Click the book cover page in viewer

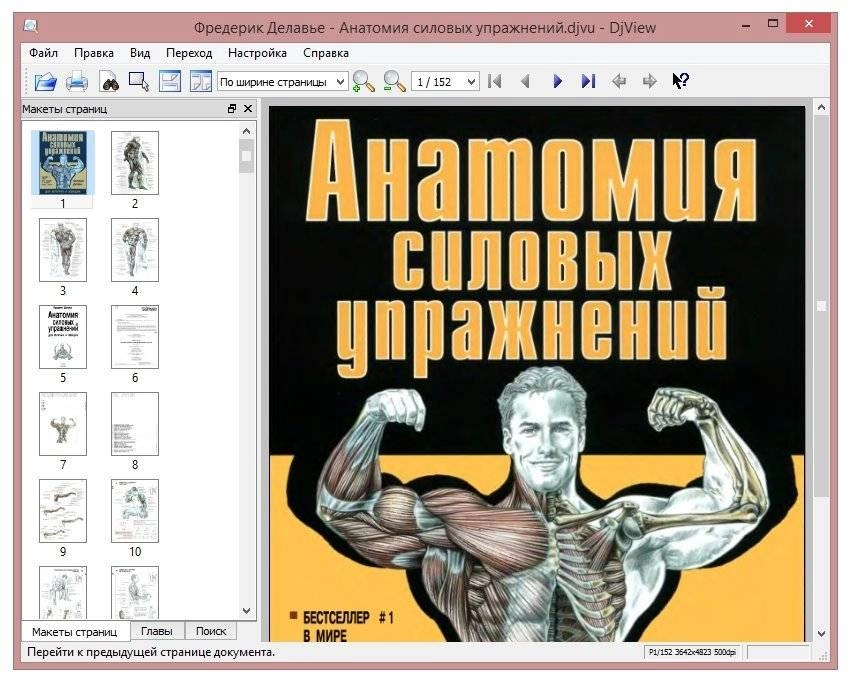(537, 373)
